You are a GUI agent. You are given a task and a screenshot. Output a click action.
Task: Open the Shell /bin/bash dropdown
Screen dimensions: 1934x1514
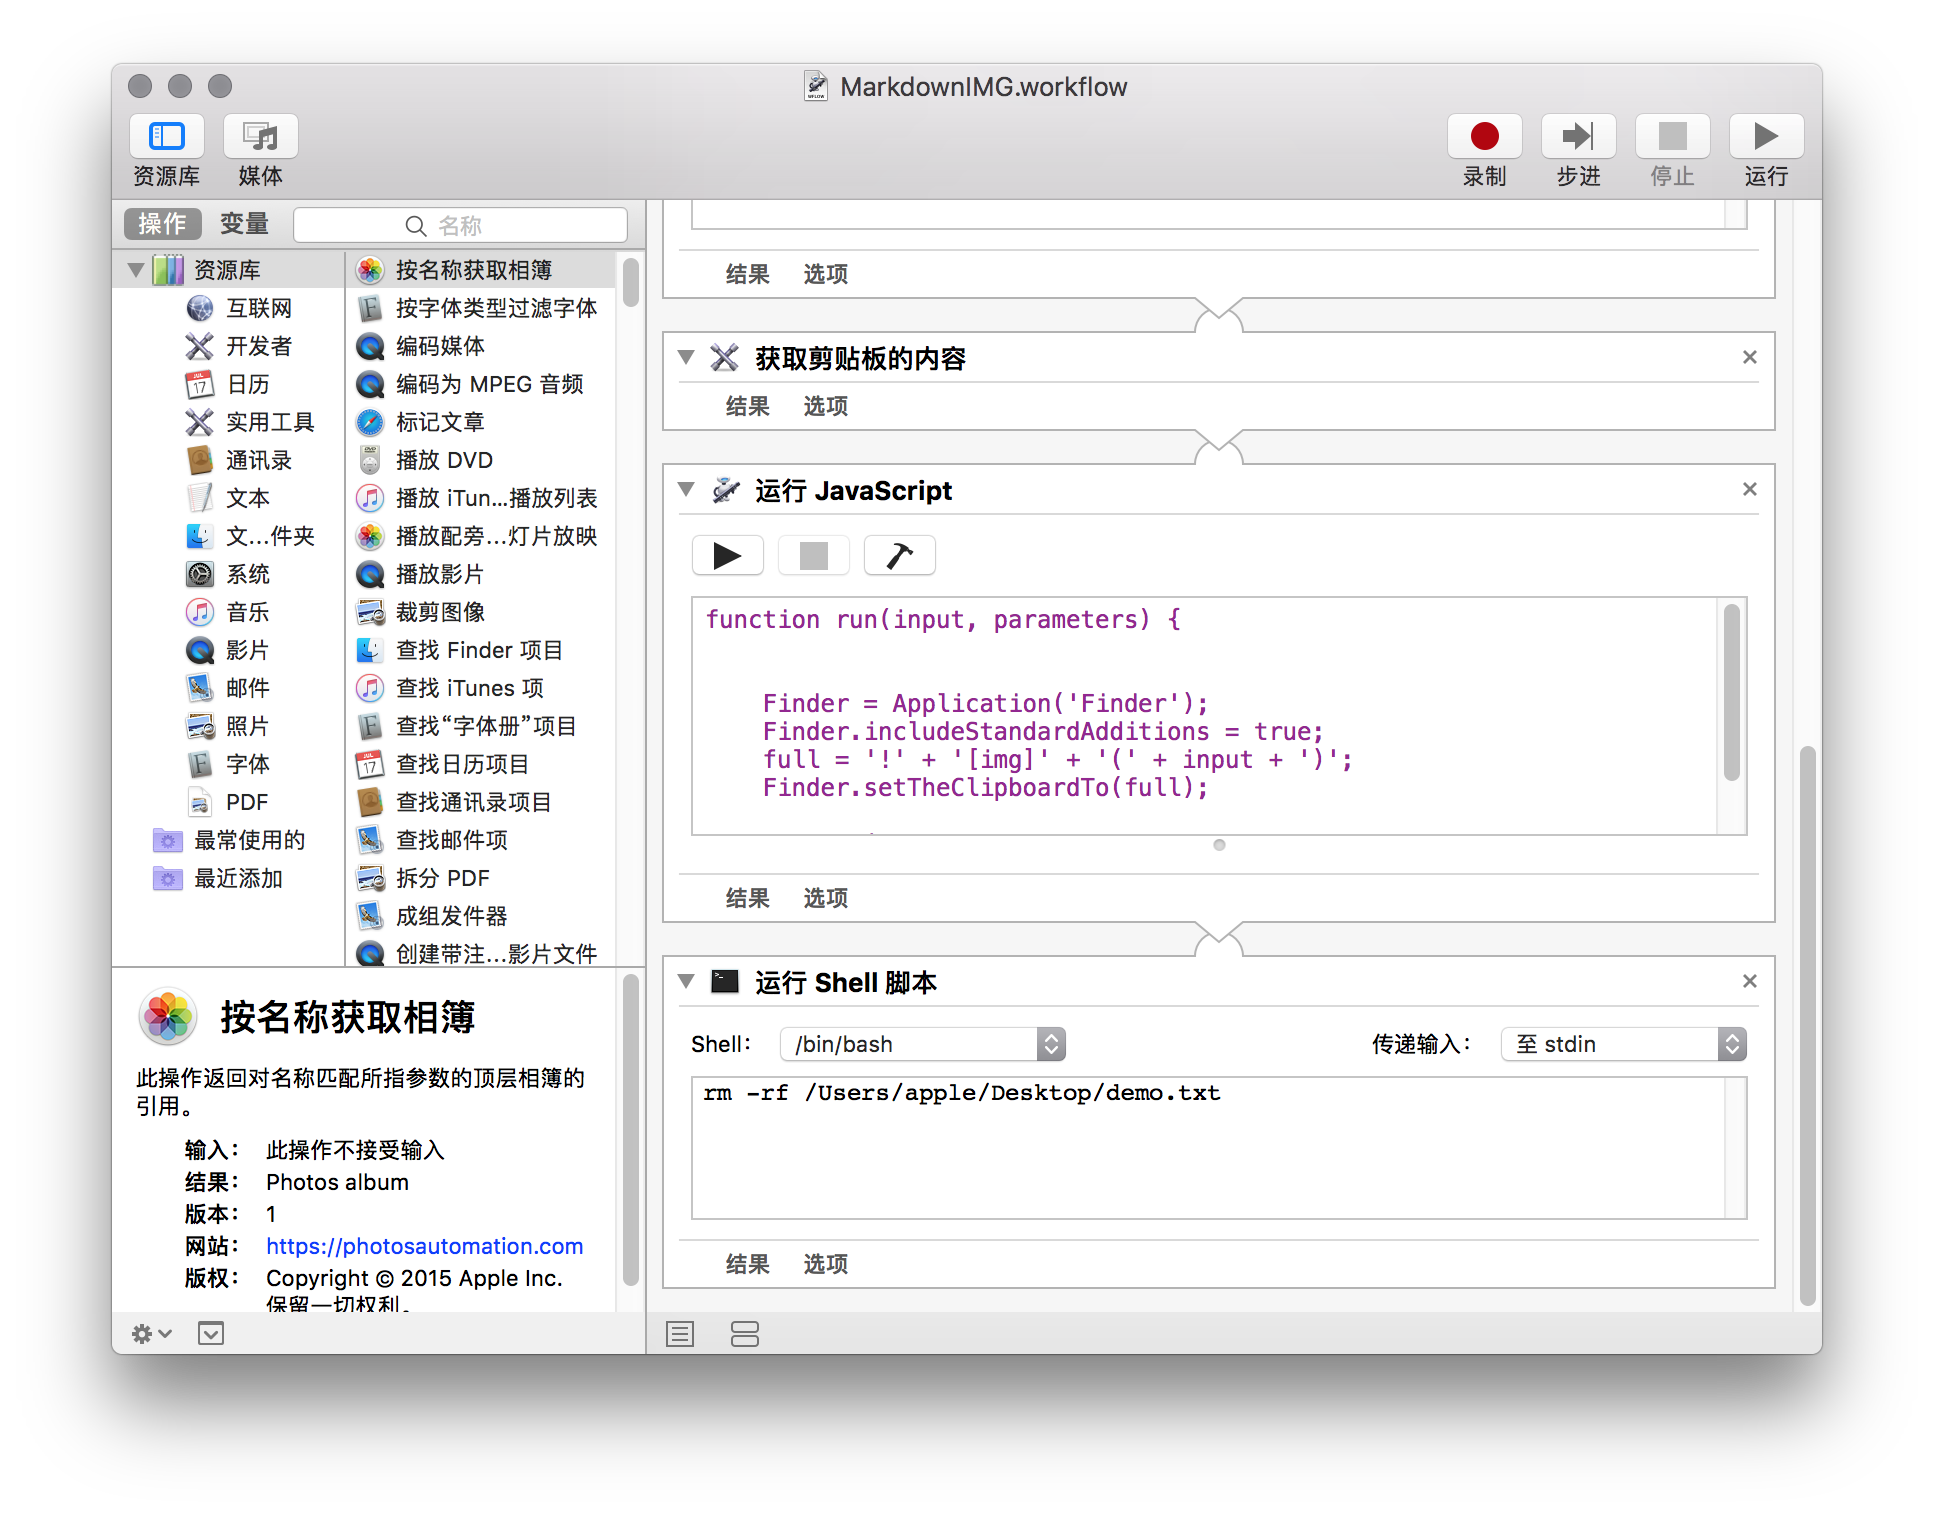(921, 1044)
